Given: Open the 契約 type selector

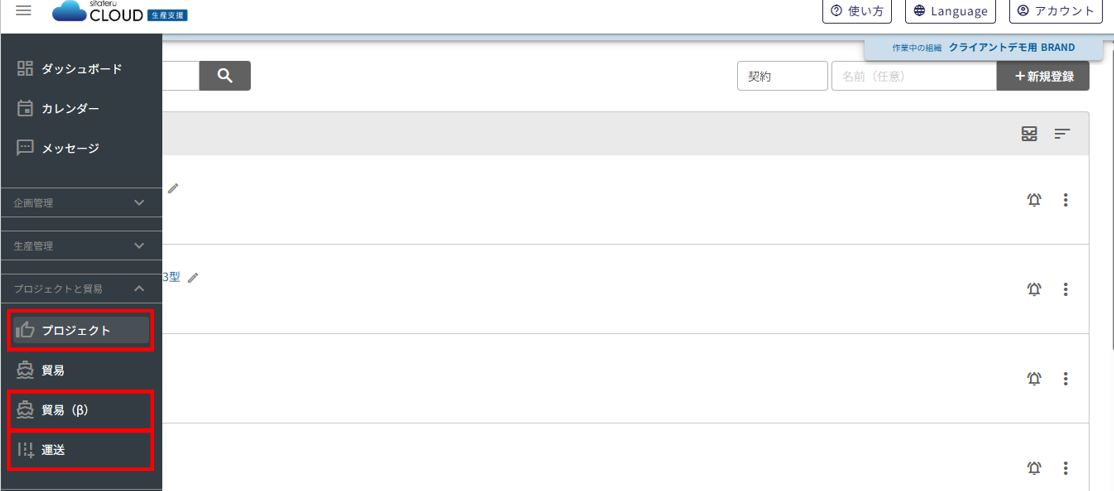Looking at the screenshot, I should click(782, 76).
